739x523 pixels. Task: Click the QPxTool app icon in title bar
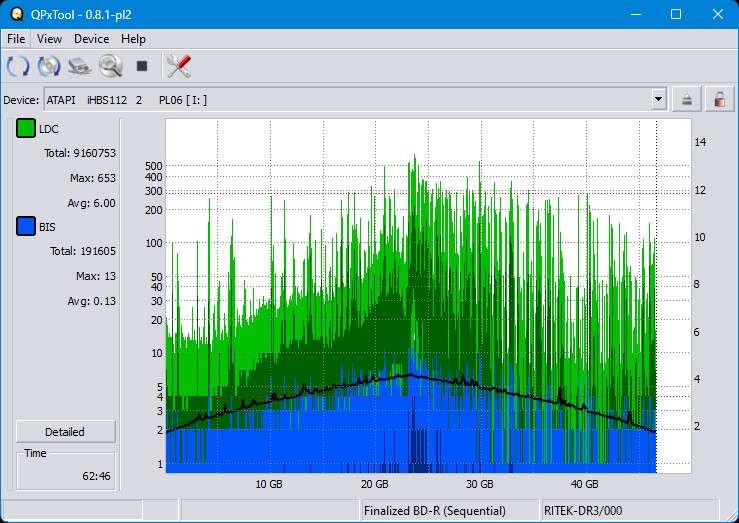(16, 14)
